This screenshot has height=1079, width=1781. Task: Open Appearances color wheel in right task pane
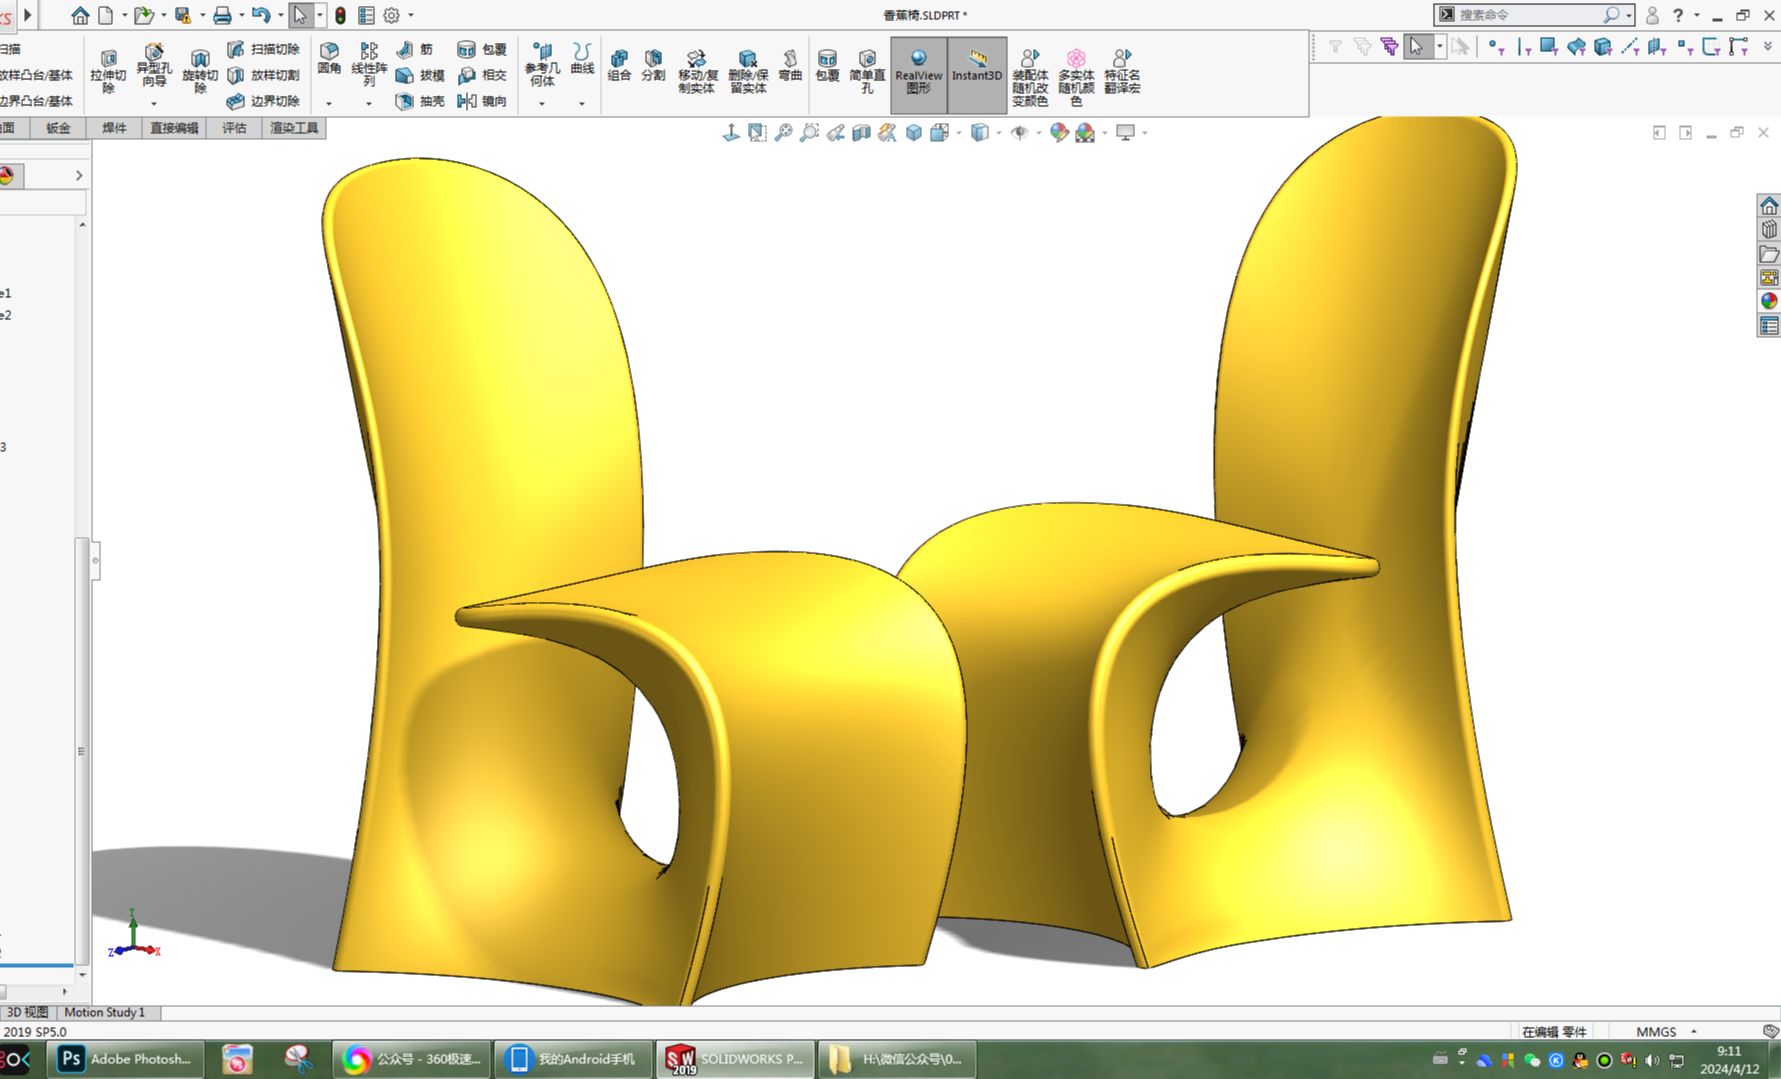(x=1769, y=301)
